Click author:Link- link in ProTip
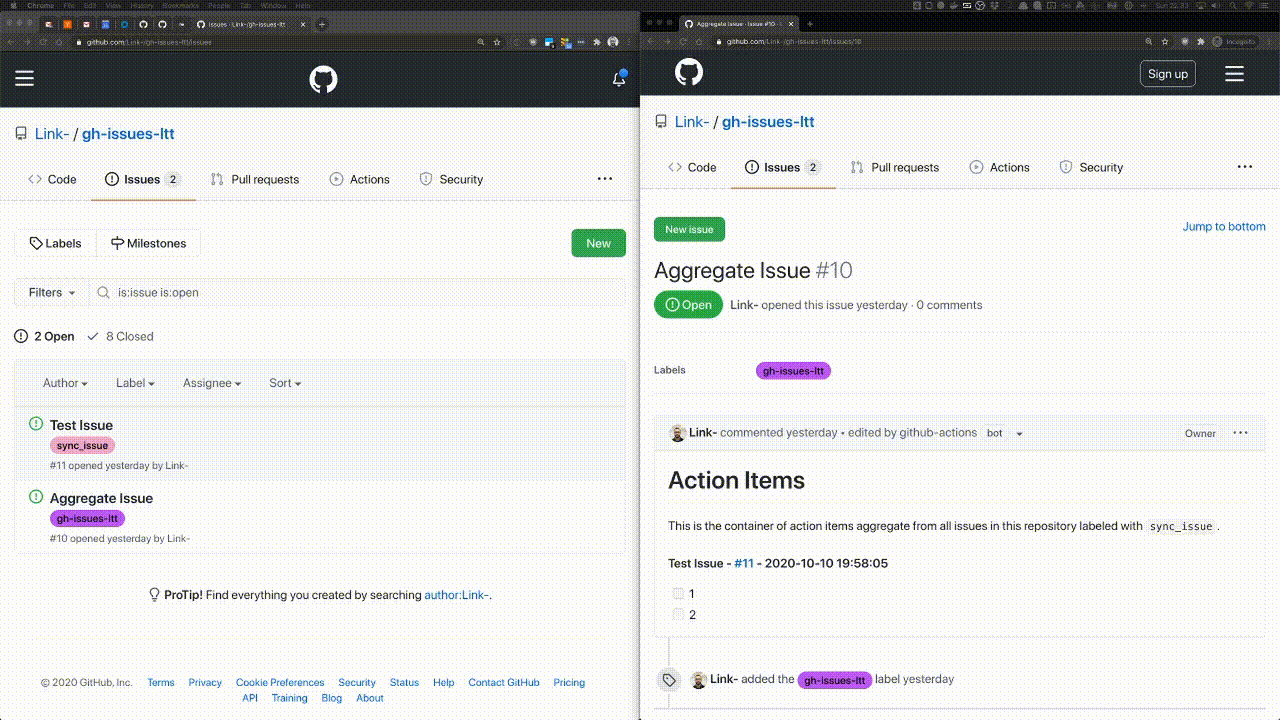This screenshot has height=720, width=1280. (x=456, y=595)
